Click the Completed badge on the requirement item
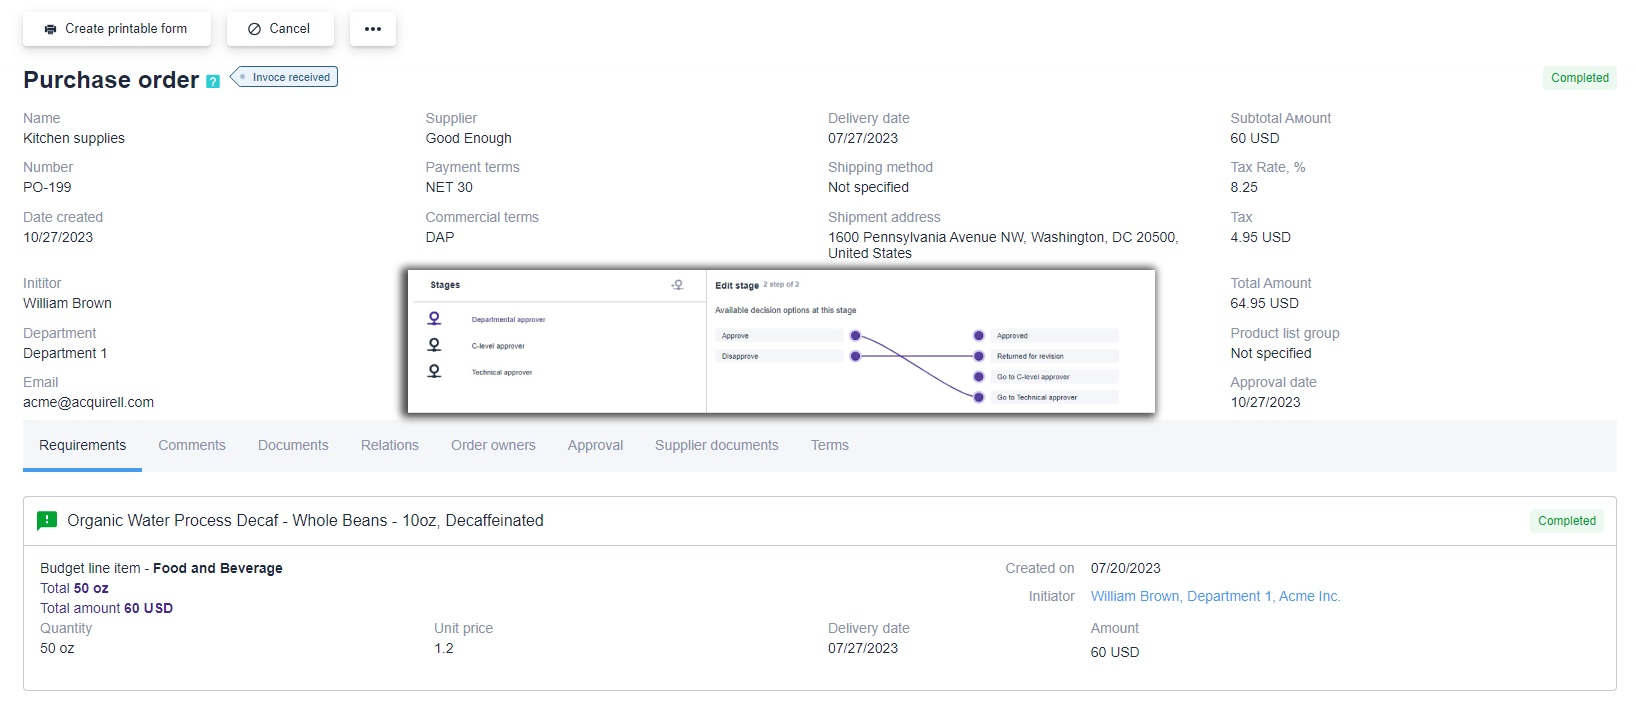The image size is (1636, 719). point(1567,521)
